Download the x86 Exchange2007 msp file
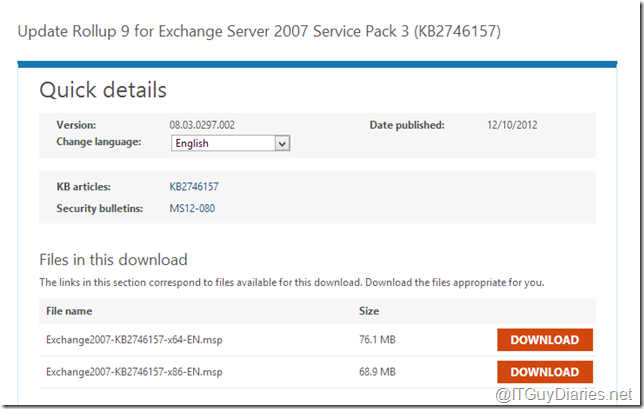The height and width of the screenshot is (409, 644). [x=544, y=372]
